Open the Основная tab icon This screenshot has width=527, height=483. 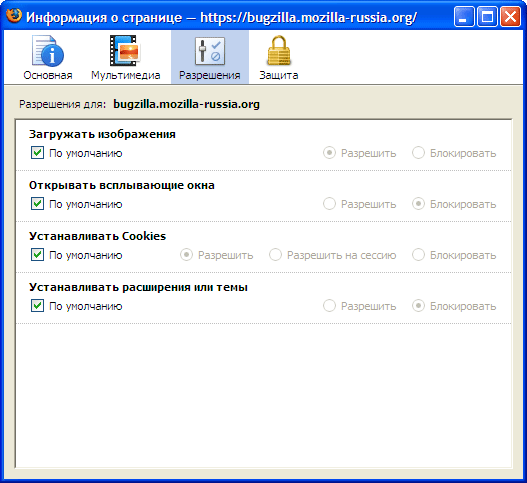pyautogui.click(x=48, y=51)
